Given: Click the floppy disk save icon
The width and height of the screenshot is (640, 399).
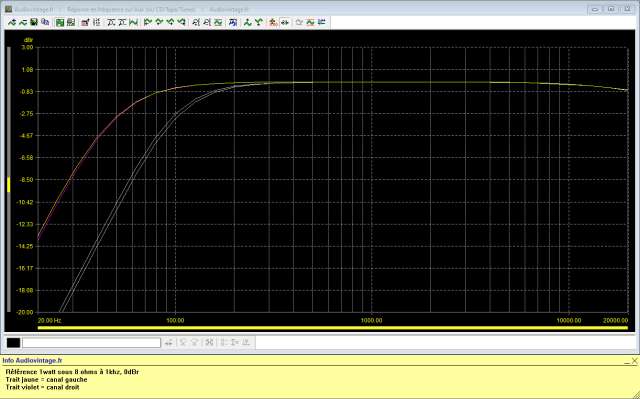Looking at the screenshot, I should 34,22.
